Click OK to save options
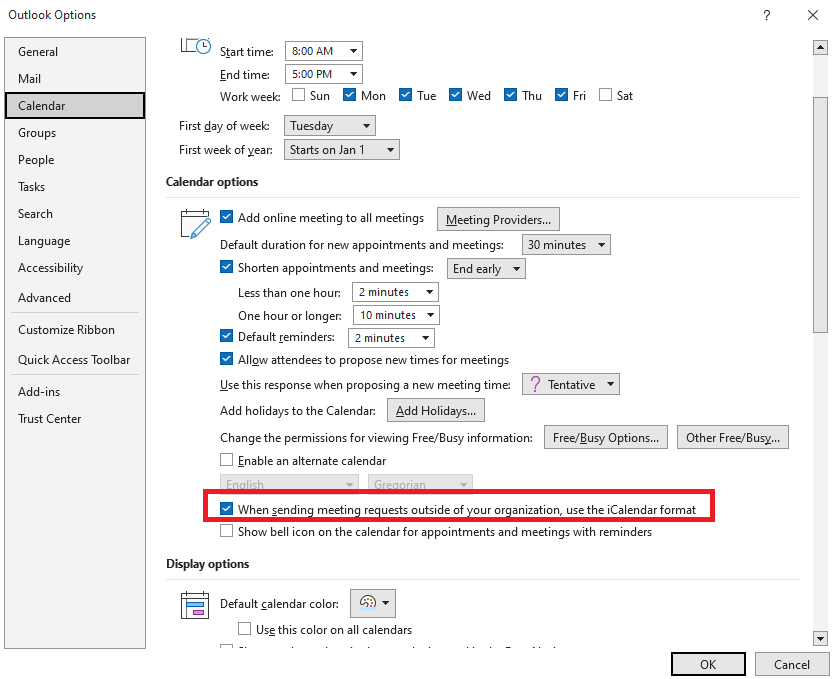Viewport: 834px width, 679px height. pyautogui.click(x=708, y=664)
